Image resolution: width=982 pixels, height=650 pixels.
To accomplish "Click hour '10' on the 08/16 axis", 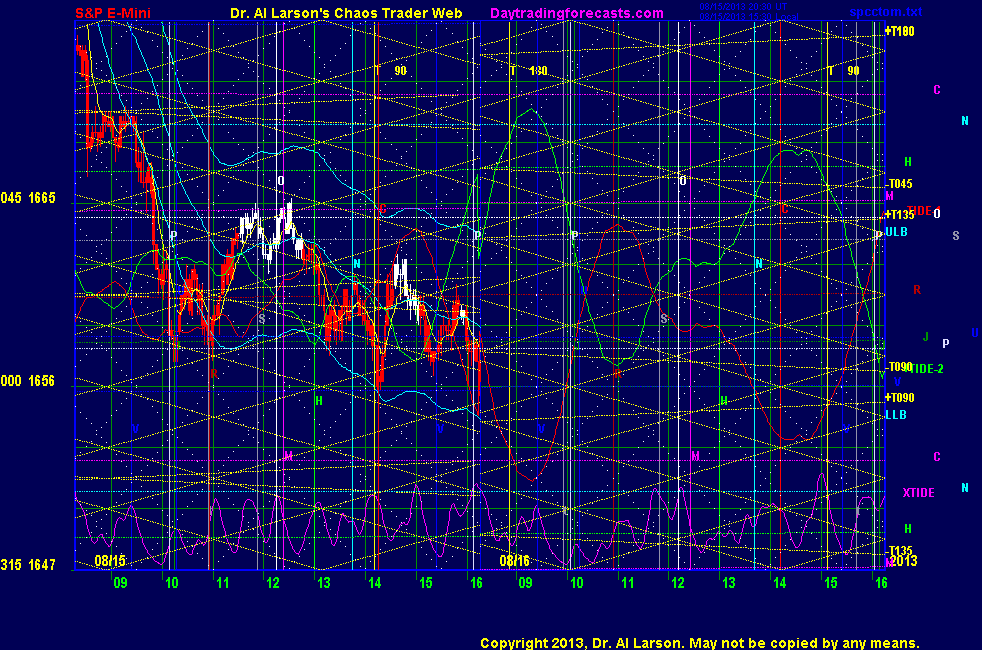I will pyautogui.click(x=577, y=583).
